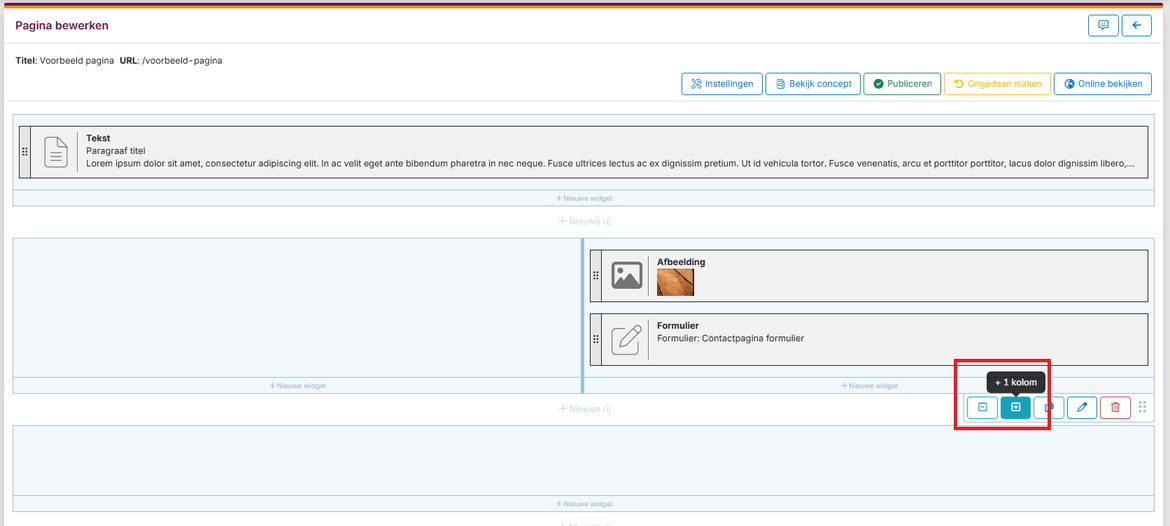Image resolution: width=1170 pixels, height=526 pixels.
Task: Click the remove one column button
Action: 982,407
